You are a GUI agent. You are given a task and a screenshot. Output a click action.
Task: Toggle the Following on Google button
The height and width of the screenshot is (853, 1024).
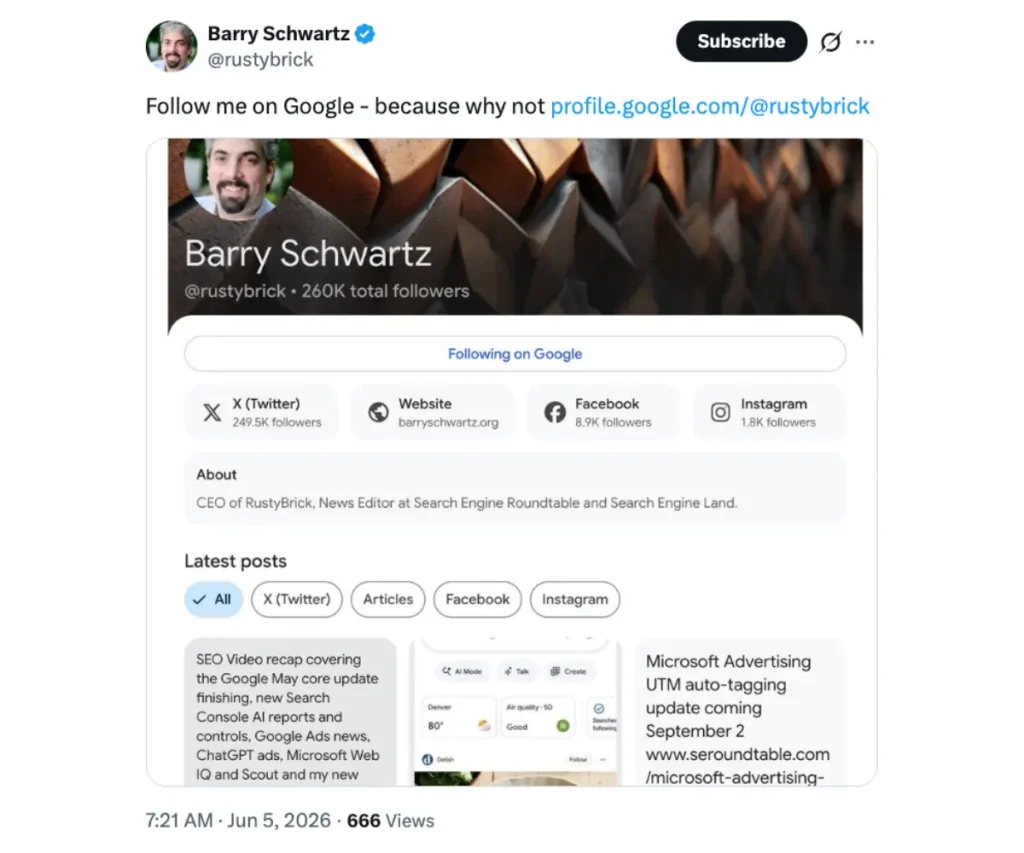[x=515, y=354]
